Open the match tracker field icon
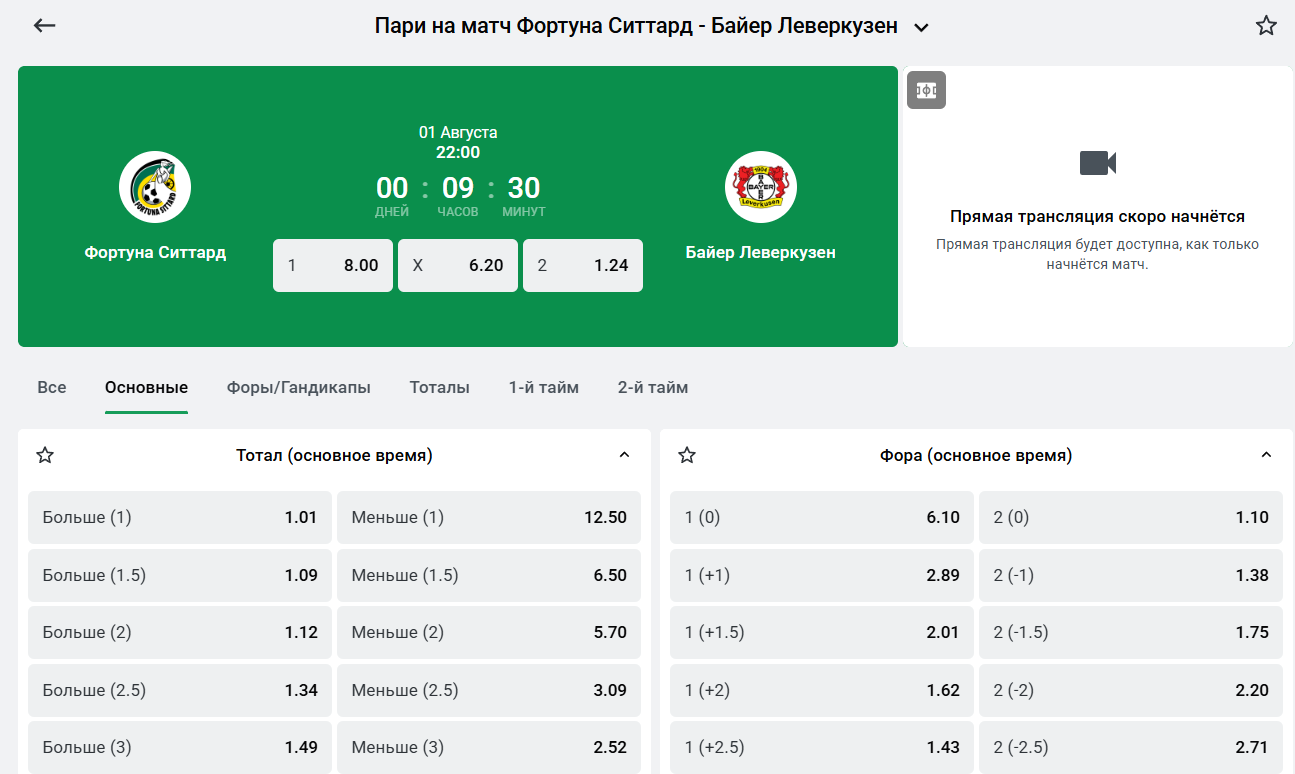Screen dimensions: 1295x774 coord(926,90)
